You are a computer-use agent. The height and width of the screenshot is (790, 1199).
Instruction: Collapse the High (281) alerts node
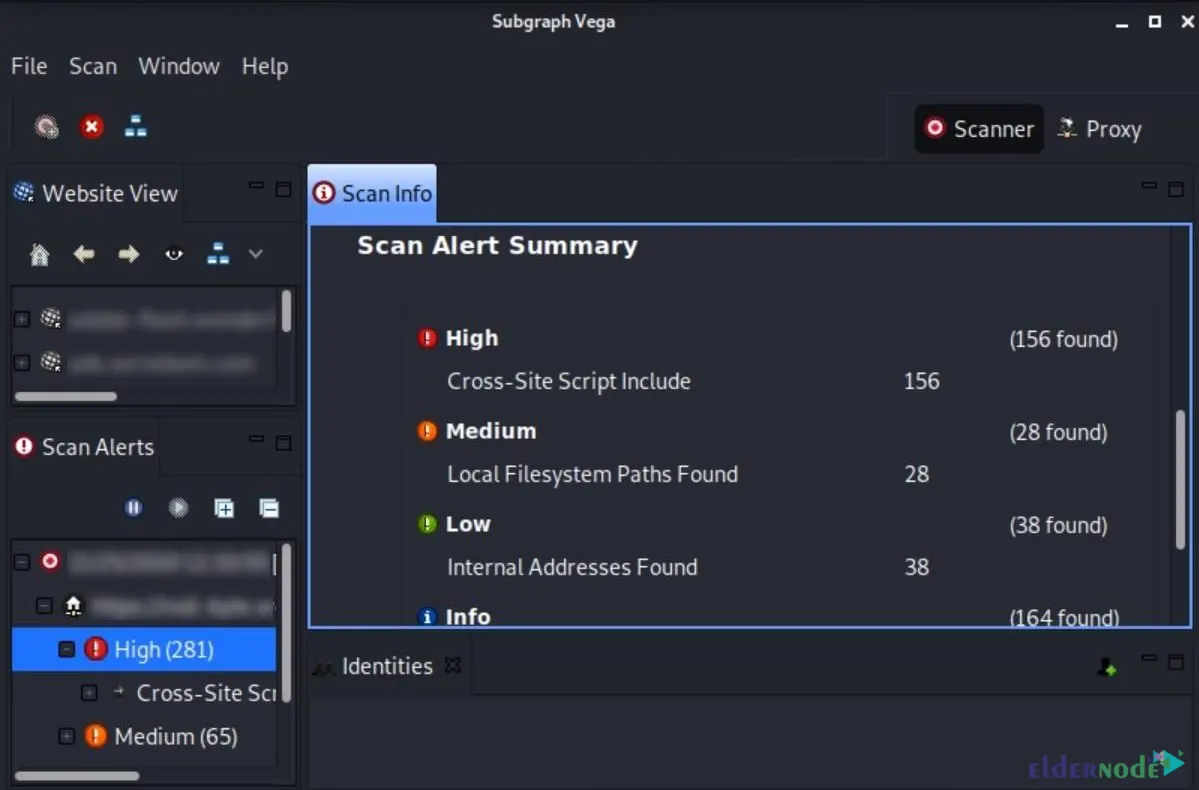[67, 649]
